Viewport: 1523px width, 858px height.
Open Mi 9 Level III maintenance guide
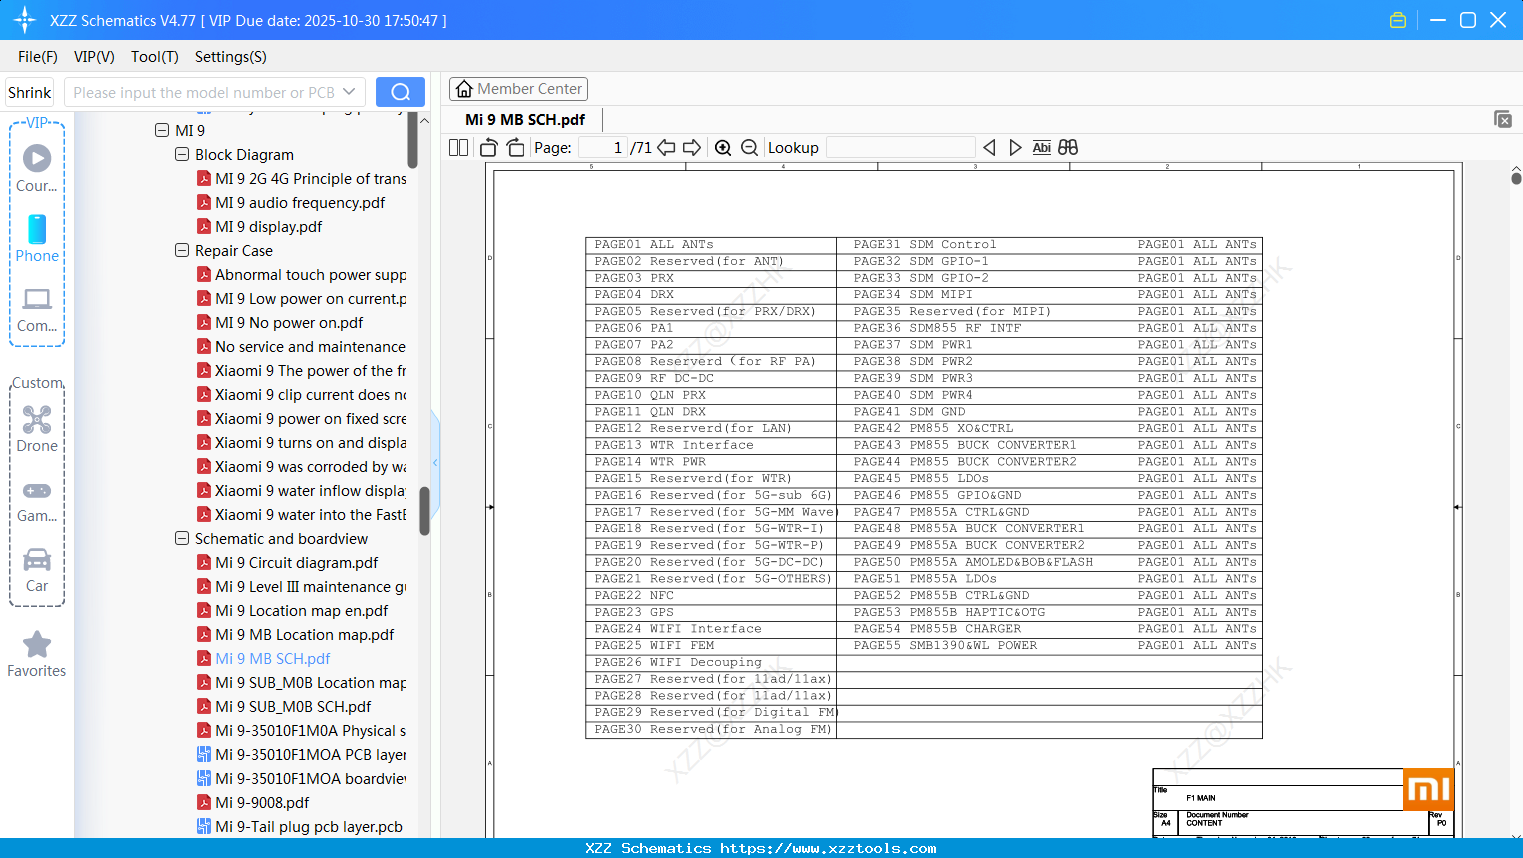coord(301,587)
